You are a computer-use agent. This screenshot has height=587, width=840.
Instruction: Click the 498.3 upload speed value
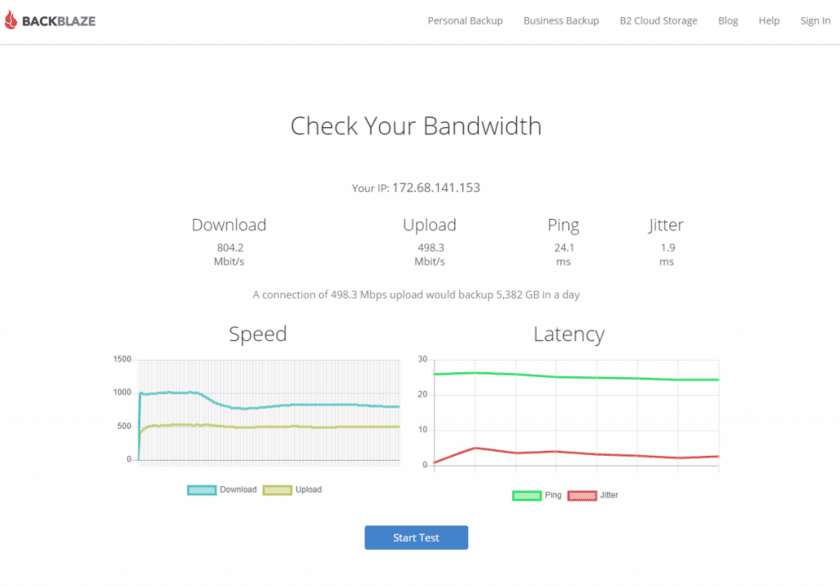(431, 247)
